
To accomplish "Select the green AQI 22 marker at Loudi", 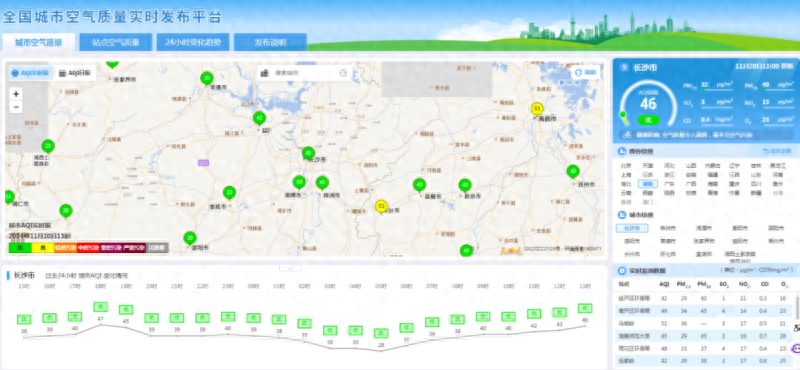I will 230,193.
